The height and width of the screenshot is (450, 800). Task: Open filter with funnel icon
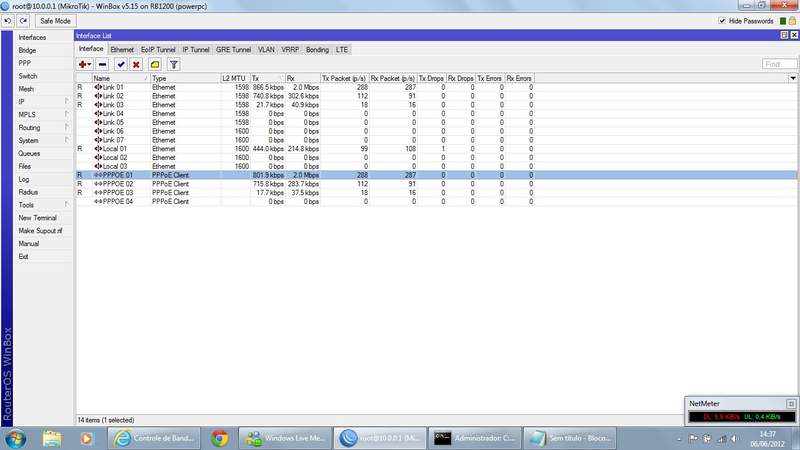174,64
